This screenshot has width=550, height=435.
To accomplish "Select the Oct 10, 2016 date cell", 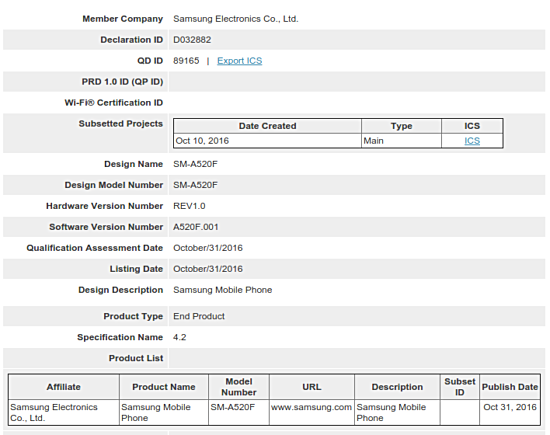I will pyautogui.click(x=267, y=141).
